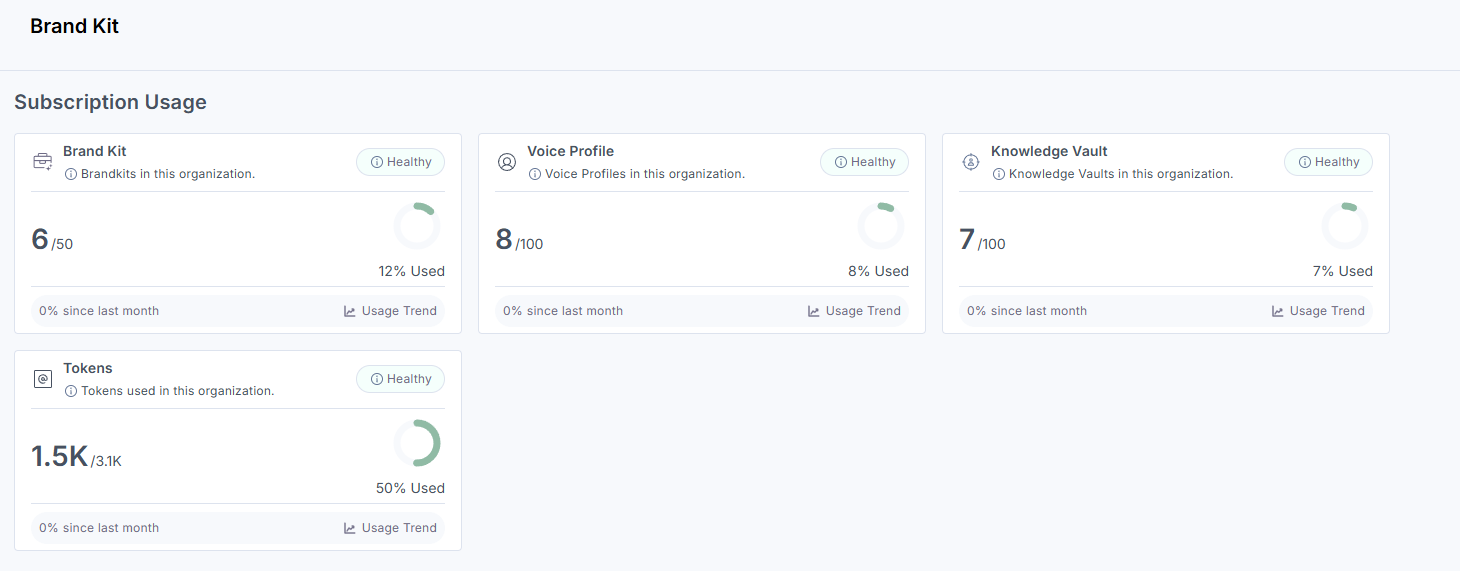Click '0% since last month' on Brand Kit card
This screenshot has width=1460, height=571.
(99, 311)
